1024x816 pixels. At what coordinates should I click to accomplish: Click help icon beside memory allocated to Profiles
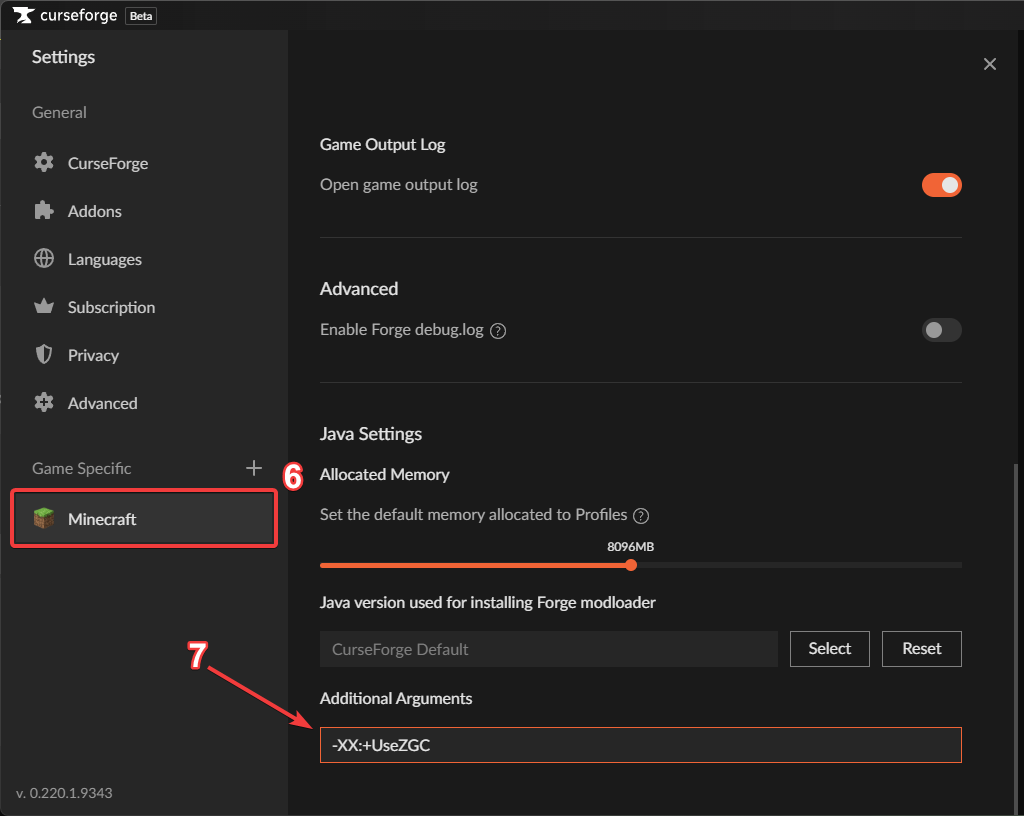(641, 516)
